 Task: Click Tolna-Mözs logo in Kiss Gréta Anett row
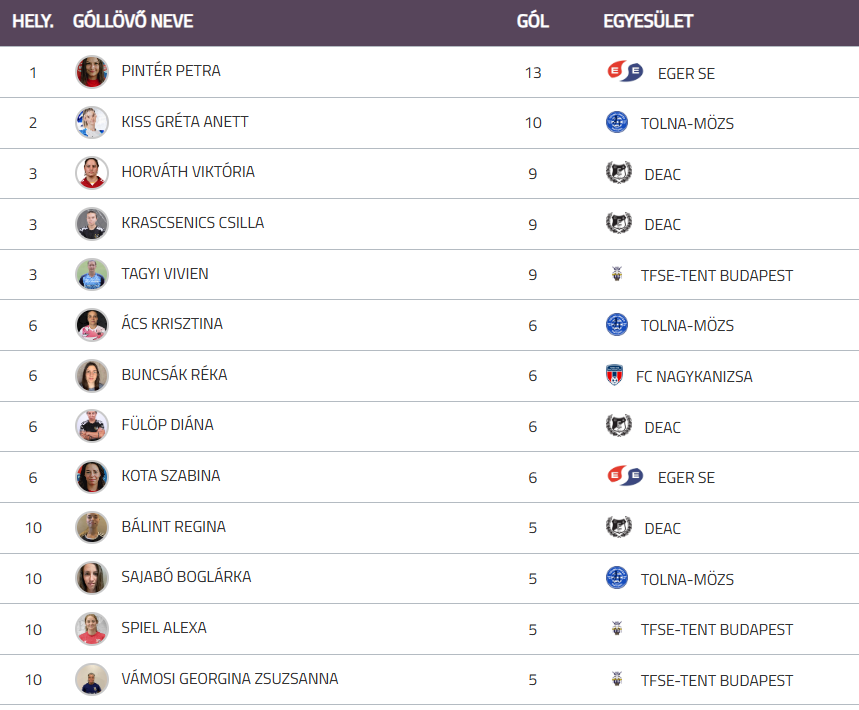tap(617, 122)
